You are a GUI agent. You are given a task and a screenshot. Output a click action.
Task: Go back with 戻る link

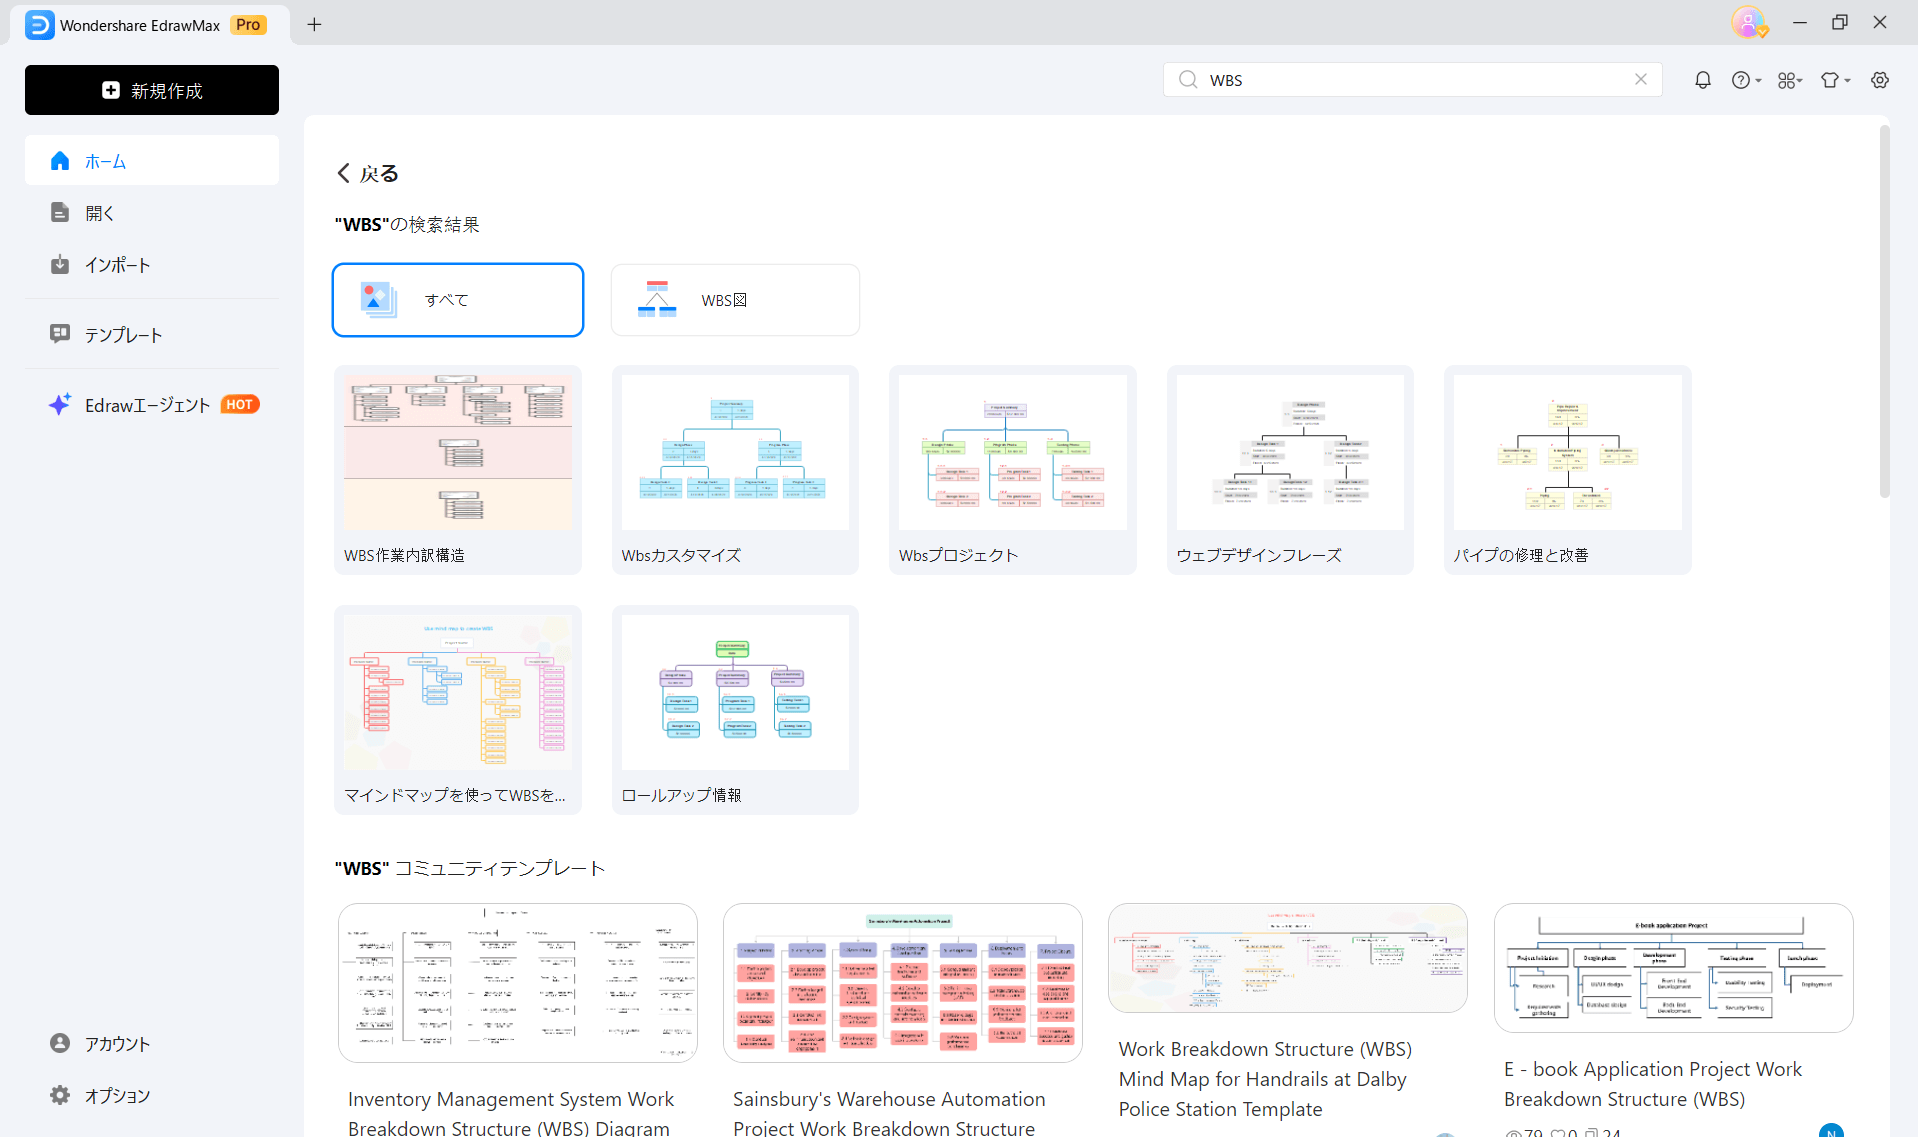(367, 174)
